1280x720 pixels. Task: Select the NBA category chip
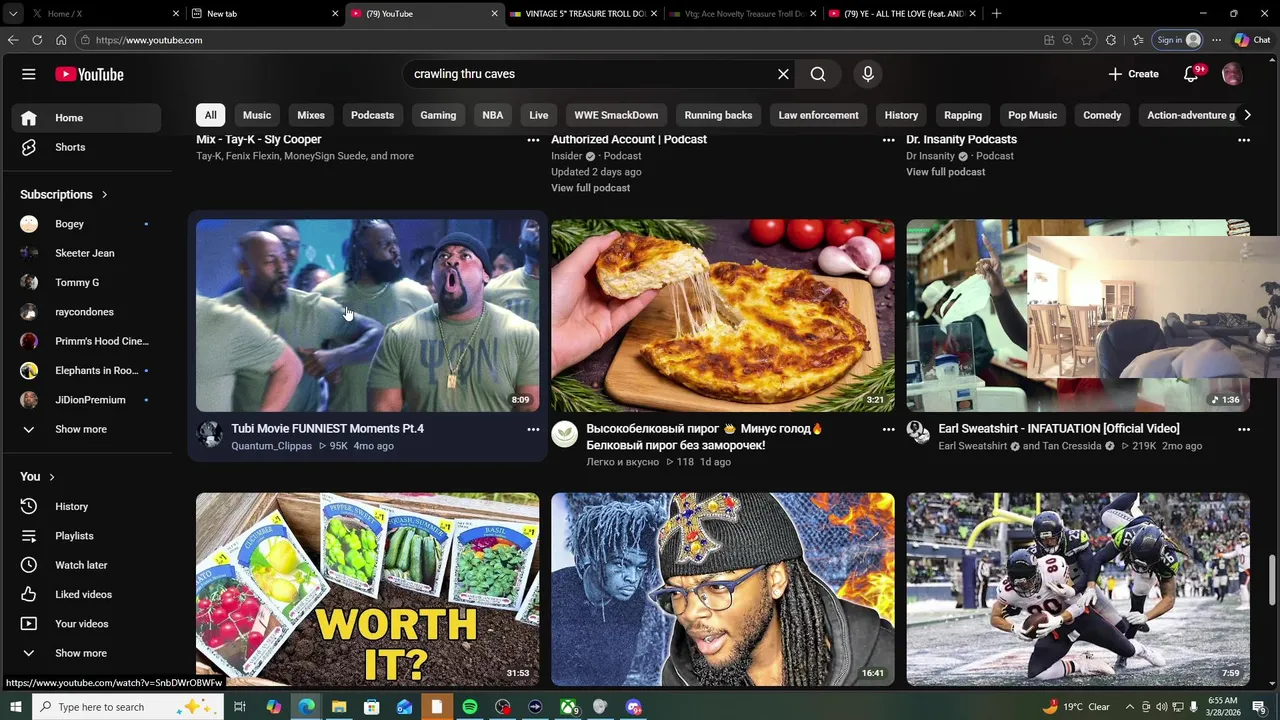point(493,115)
